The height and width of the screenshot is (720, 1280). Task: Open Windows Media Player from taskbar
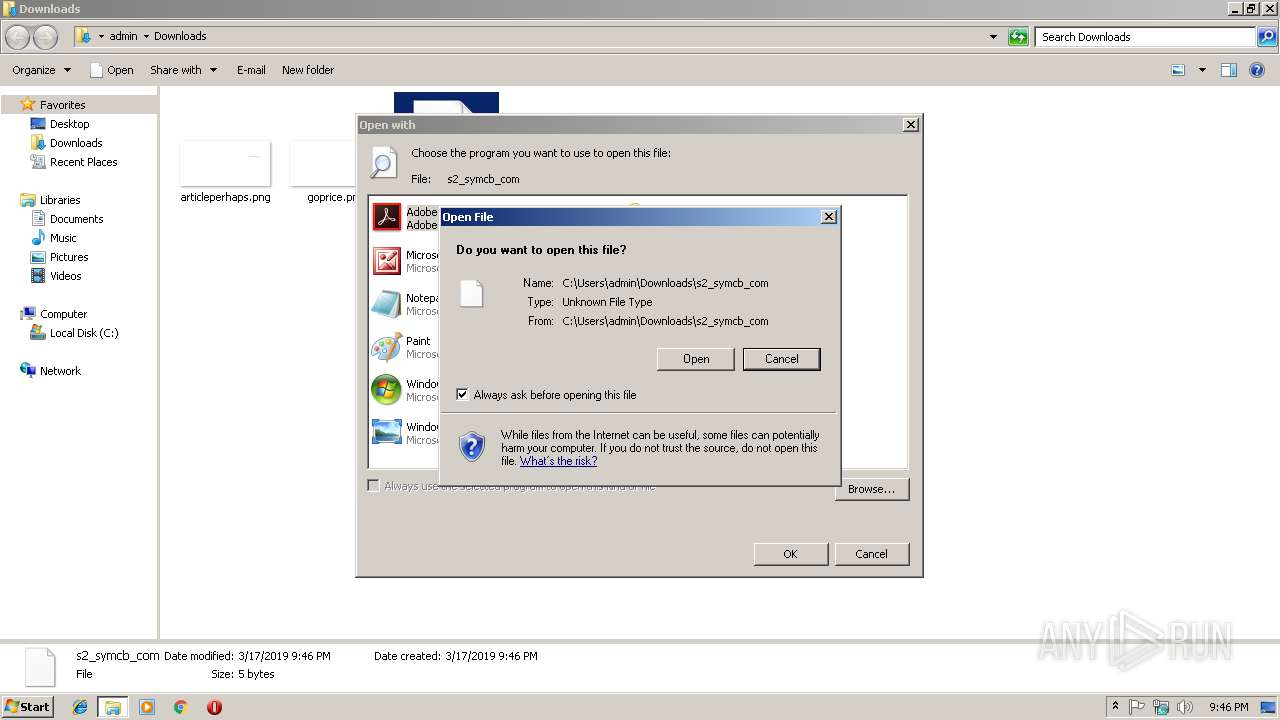(x=147, y=707)
